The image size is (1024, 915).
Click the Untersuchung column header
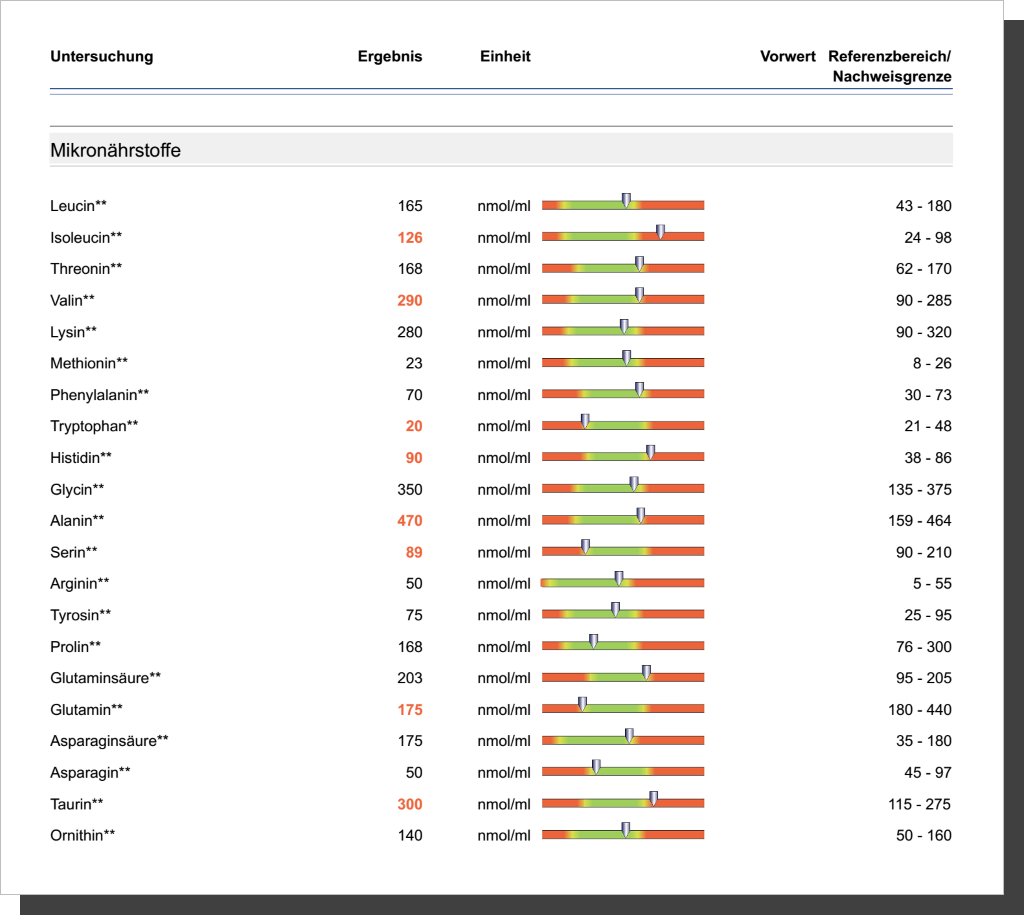click(x=102, y=57)
